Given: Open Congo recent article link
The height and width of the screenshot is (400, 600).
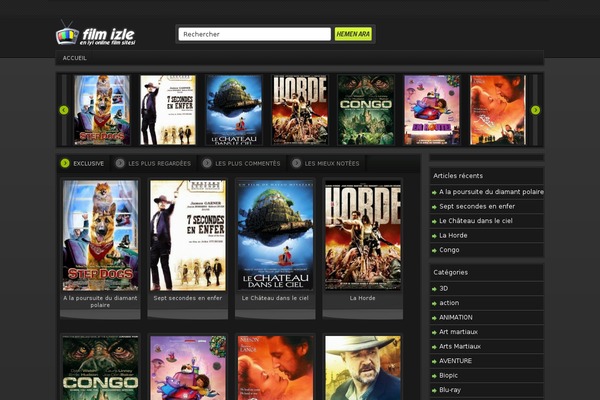Looking at the screenshot, I should [x=449, y=250].
